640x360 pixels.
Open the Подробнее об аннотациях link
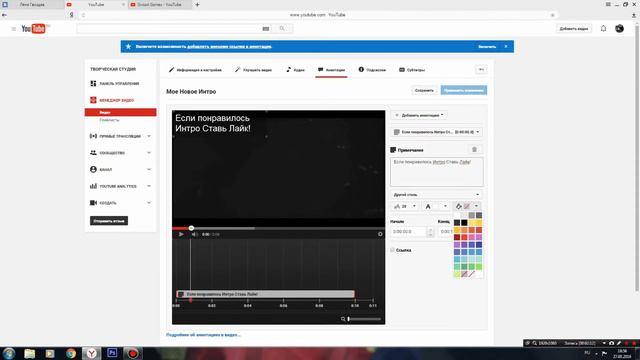[x=203, y=335]
